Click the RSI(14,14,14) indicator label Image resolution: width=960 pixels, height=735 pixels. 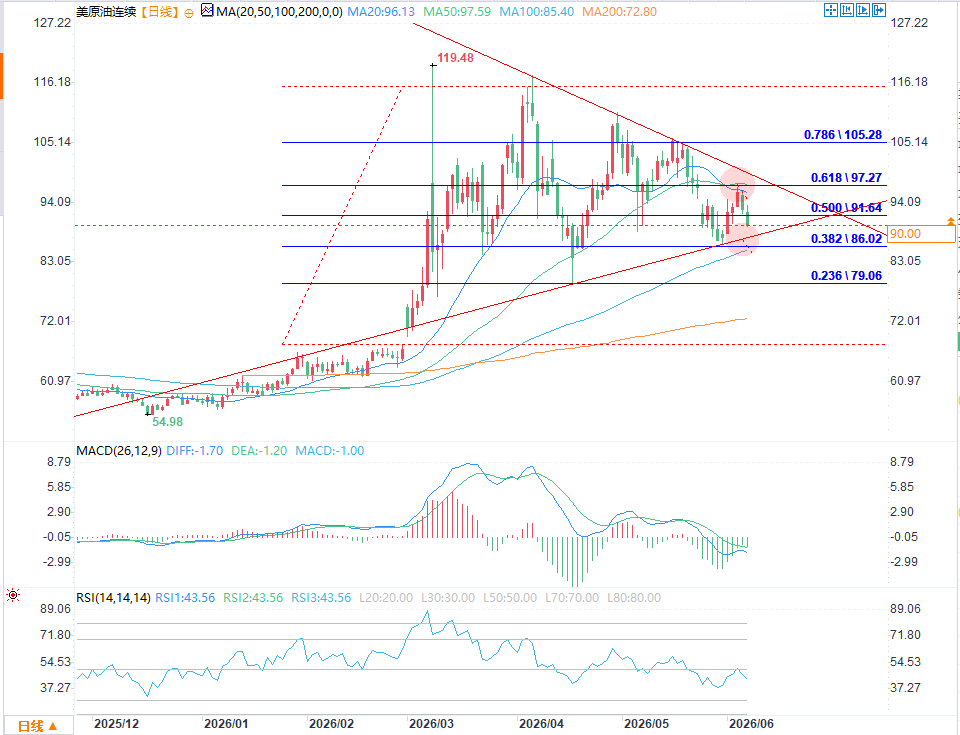(x=113, y=598)
